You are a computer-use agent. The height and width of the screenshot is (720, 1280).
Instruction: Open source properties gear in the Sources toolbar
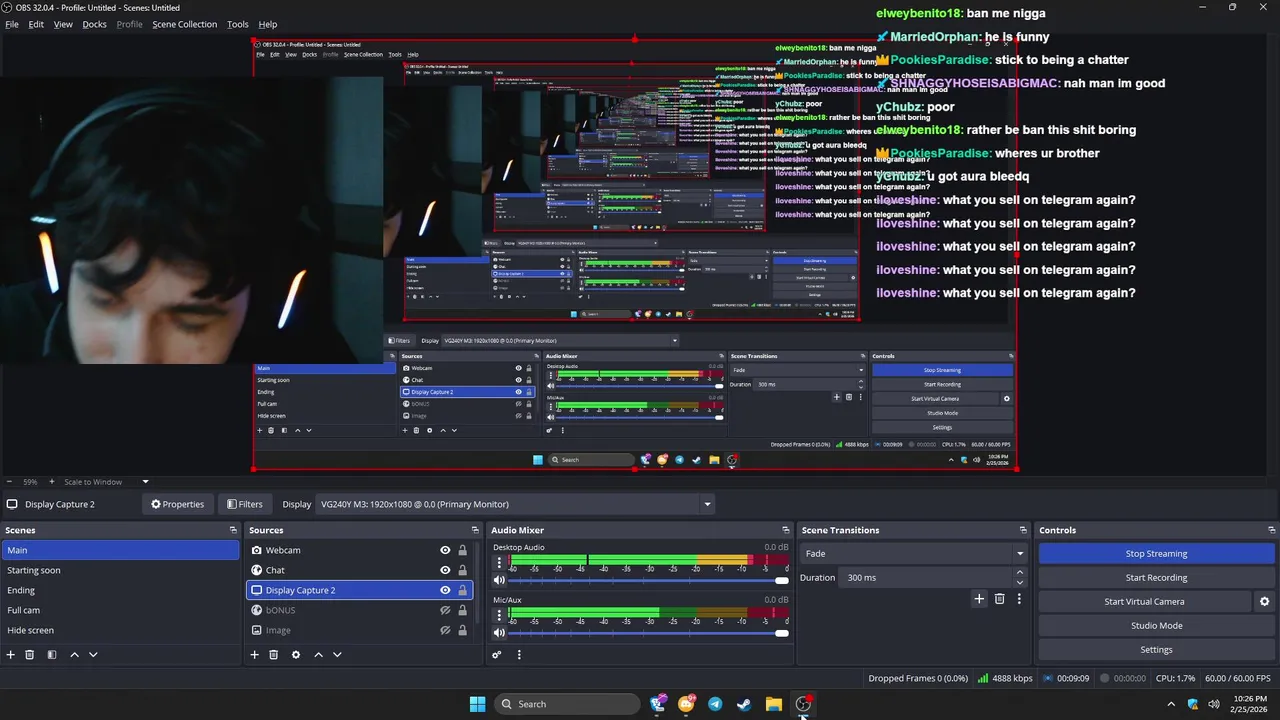click(296, 654)
